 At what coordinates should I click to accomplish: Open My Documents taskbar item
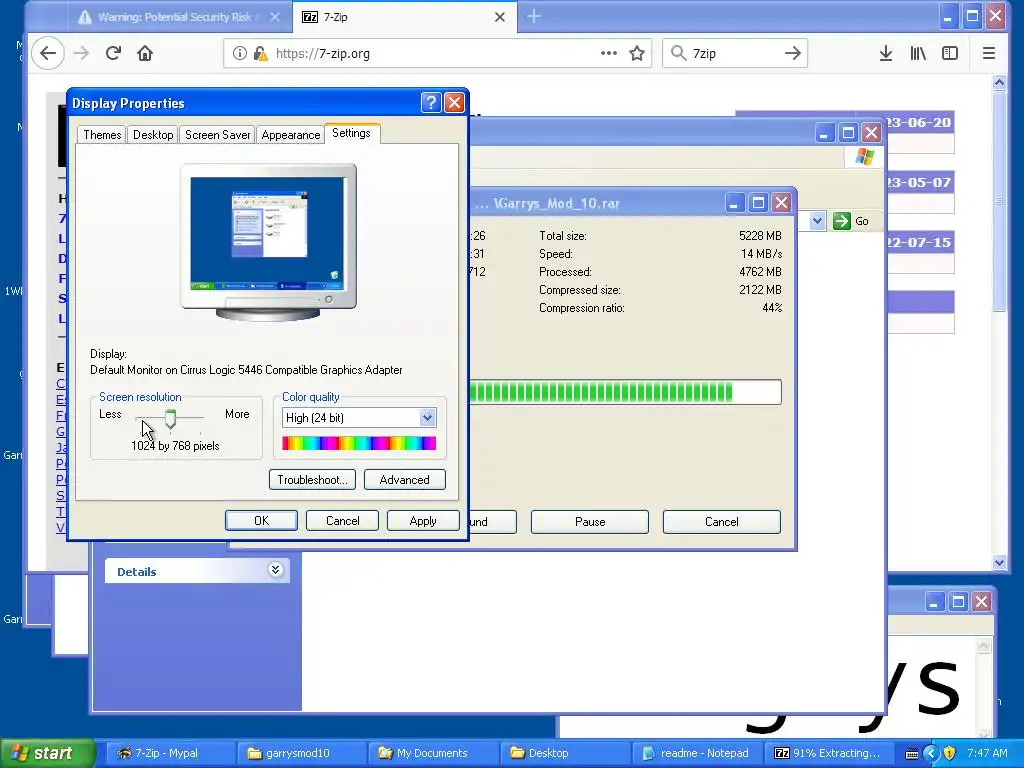click(x=432, y=753)
